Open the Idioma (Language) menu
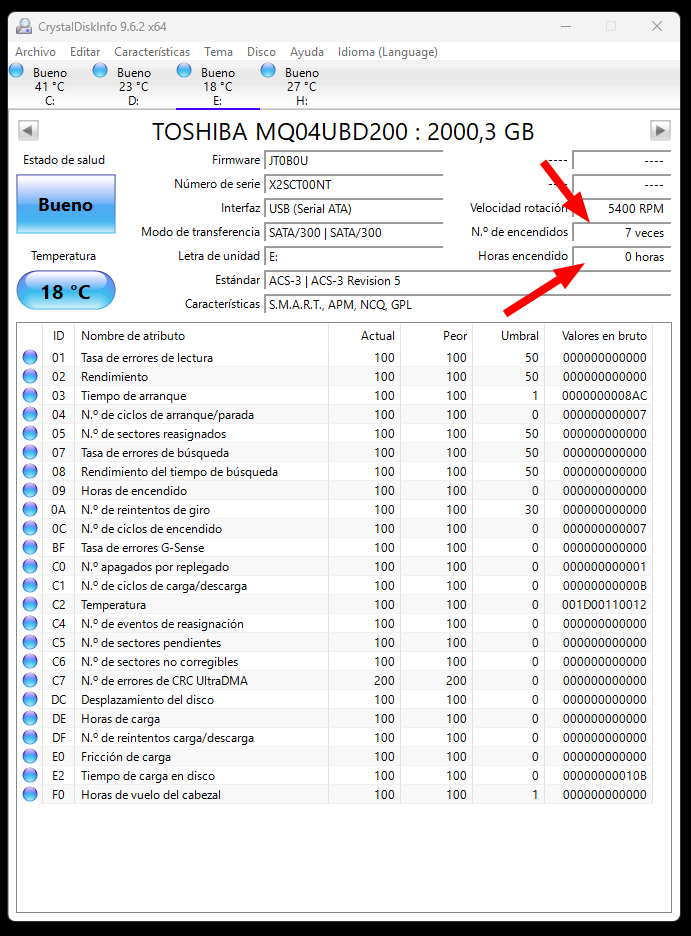The image size is (691, 936). point(388,52)
